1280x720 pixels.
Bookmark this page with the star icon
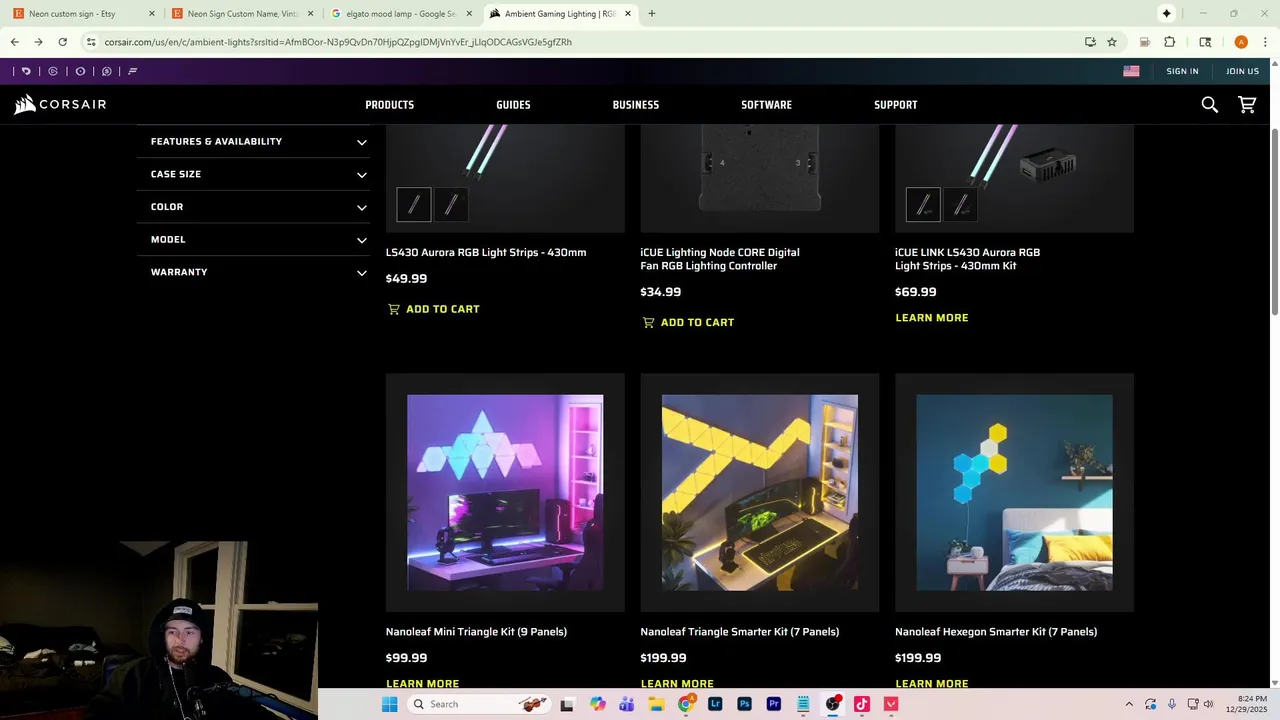click(x=1112, y=42)
